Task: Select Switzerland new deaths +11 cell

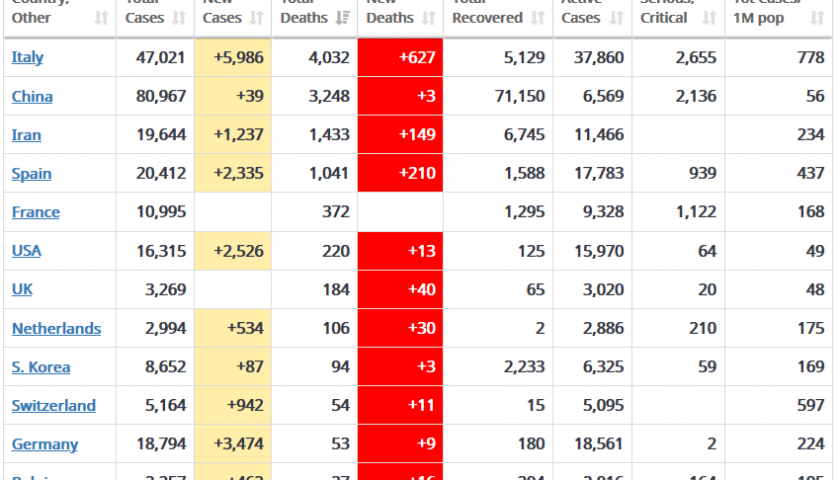Action: tap(400, 405)
